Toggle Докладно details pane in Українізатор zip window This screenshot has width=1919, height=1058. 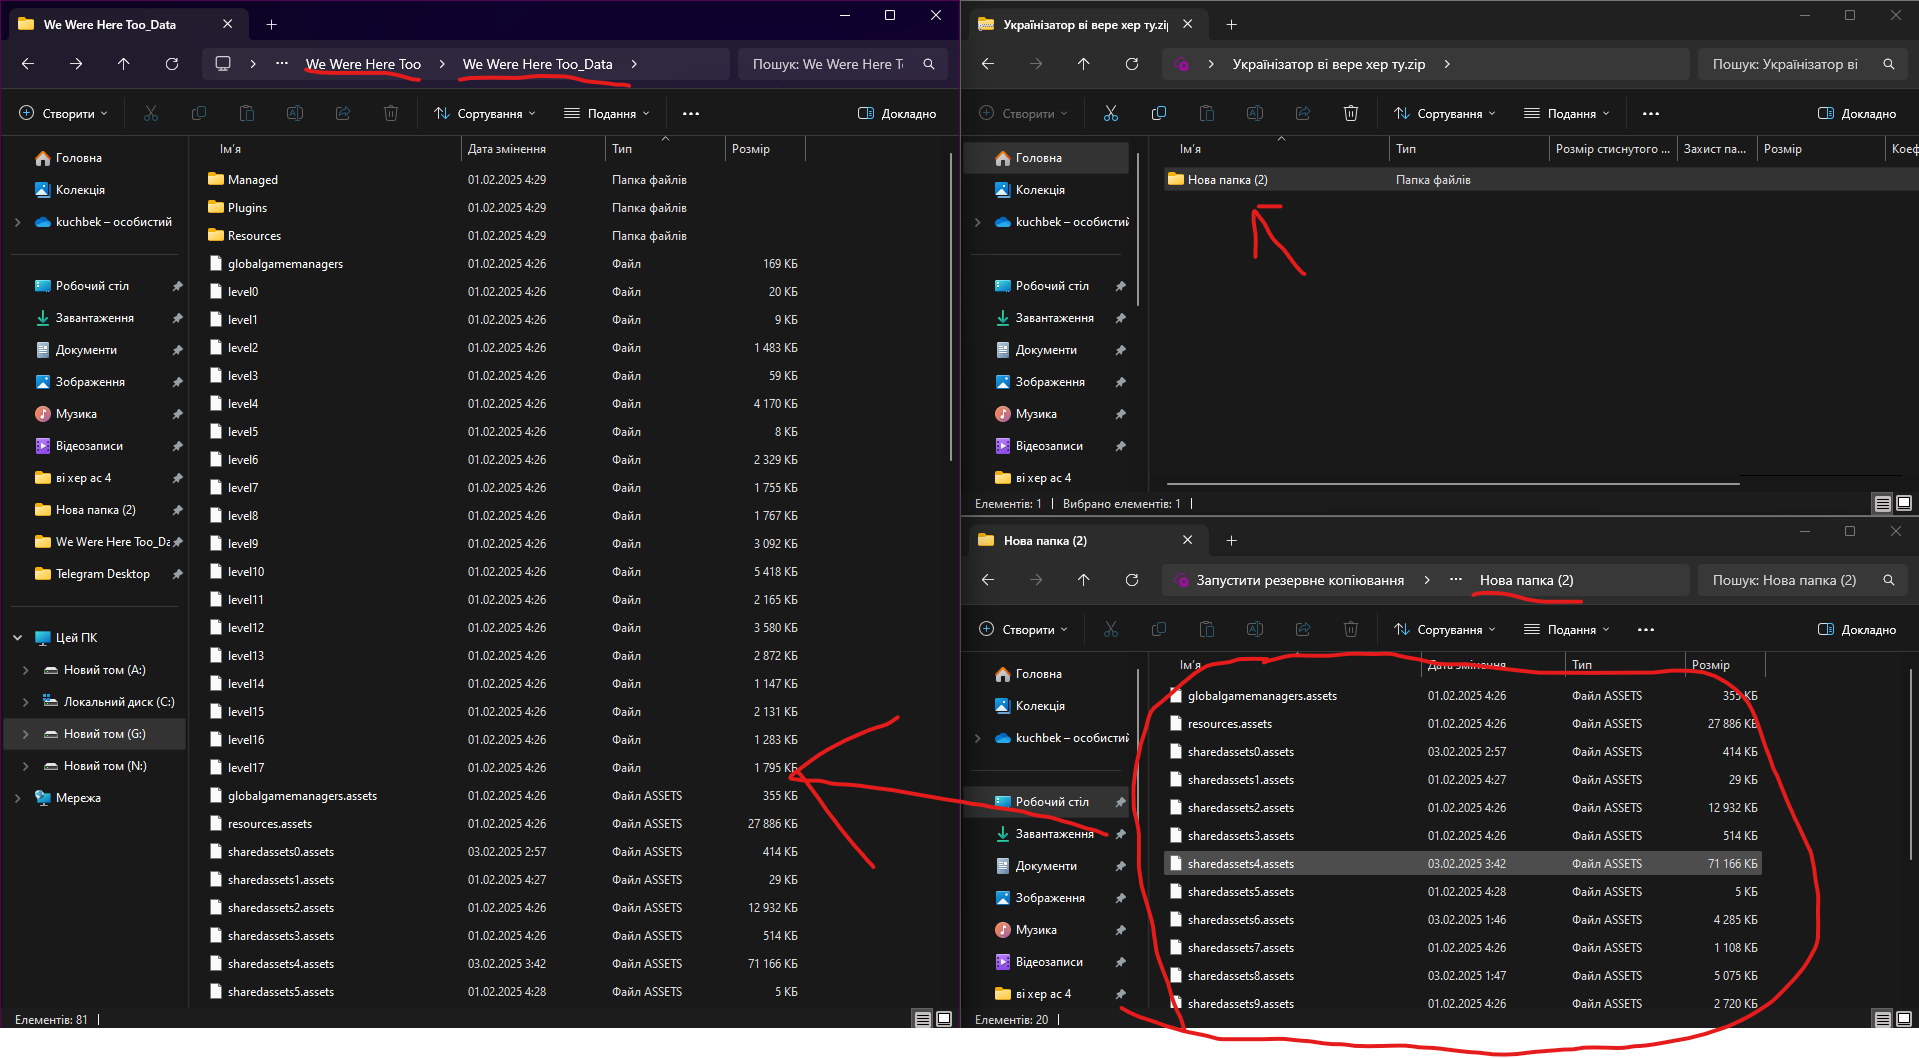pyautogui.click(x=1857, y=114)
